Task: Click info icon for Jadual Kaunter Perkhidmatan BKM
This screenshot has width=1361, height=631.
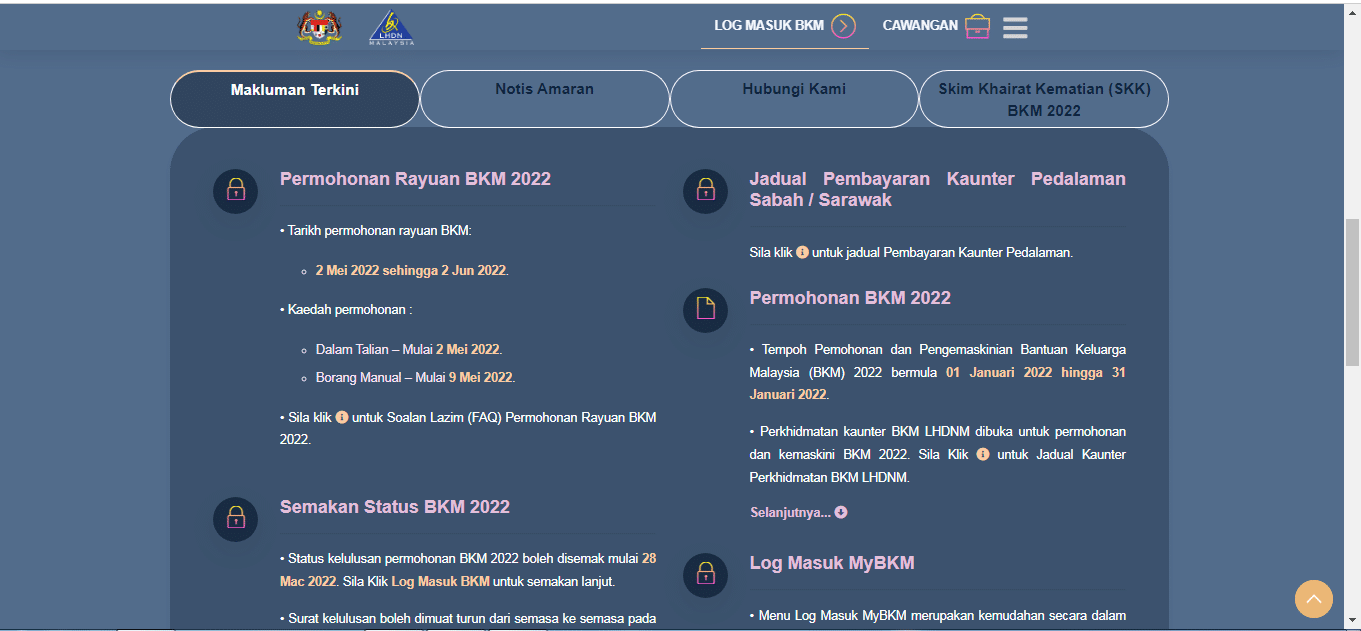Action: (x=983, y=454)
